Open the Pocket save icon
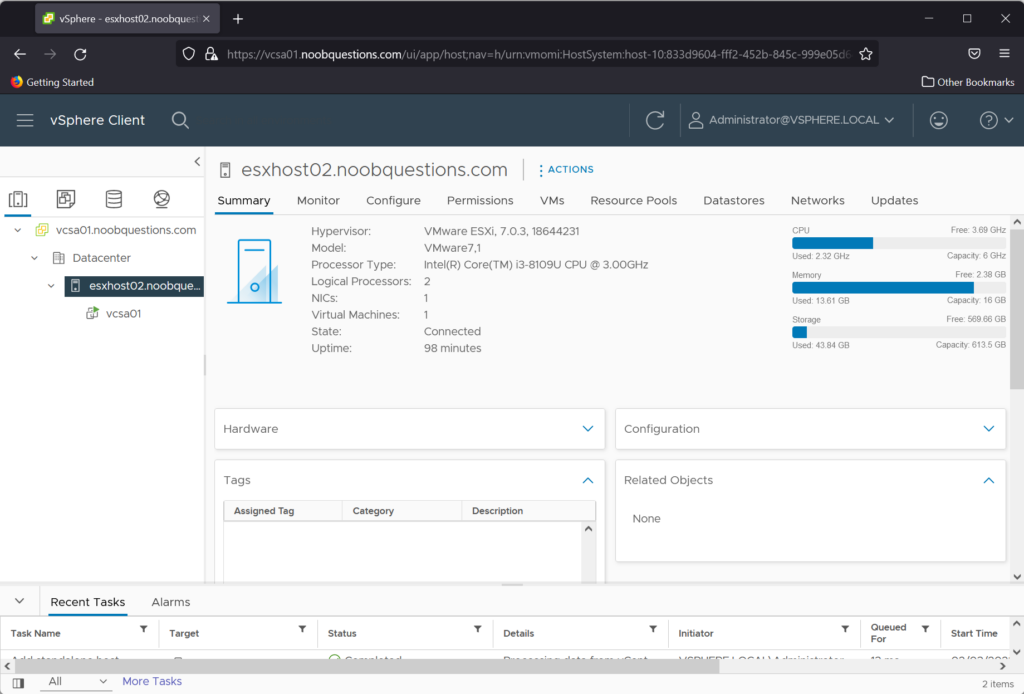Screen dimensions: 1024x694 click(x=974, y=54)
